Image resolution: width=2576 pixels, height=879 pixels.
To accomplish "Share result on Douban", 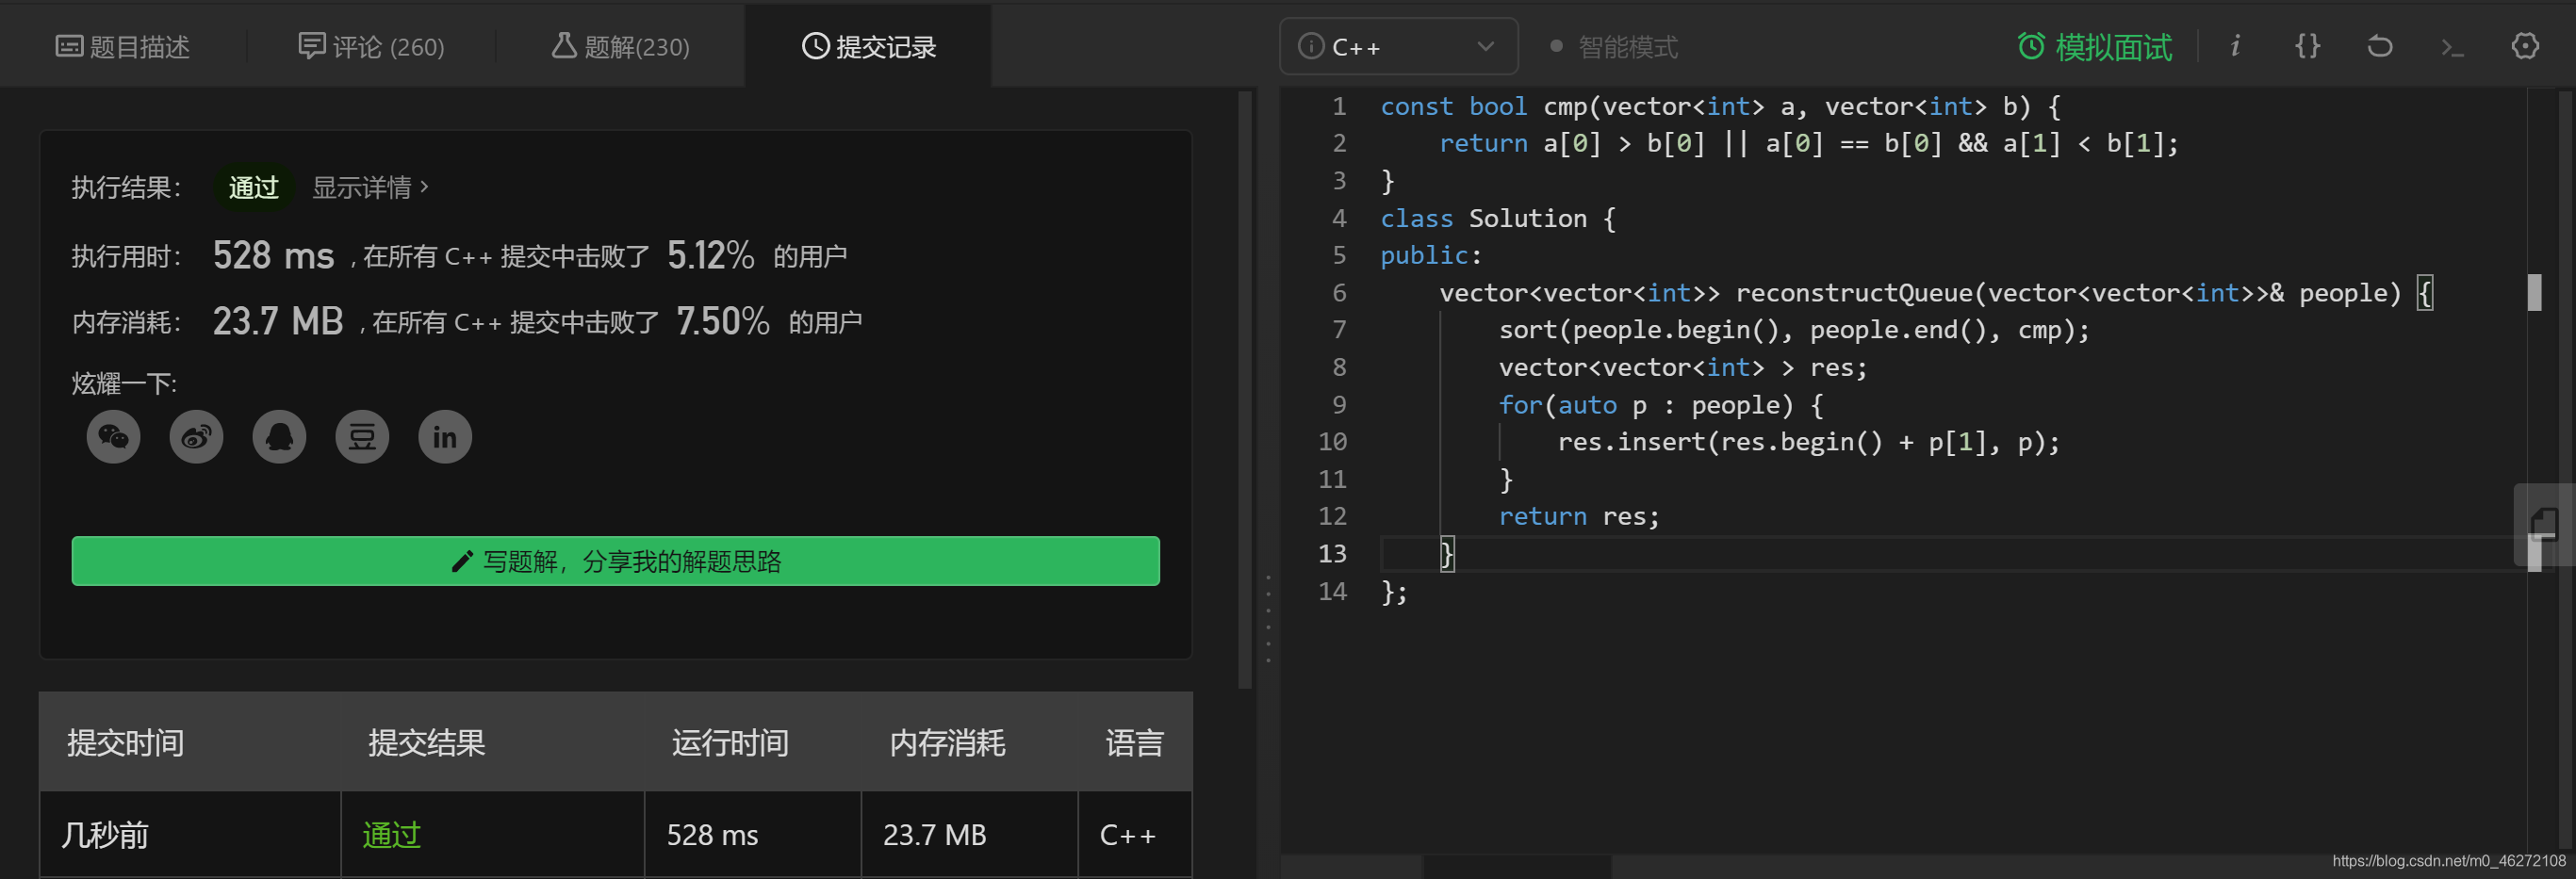I will 362,437.
